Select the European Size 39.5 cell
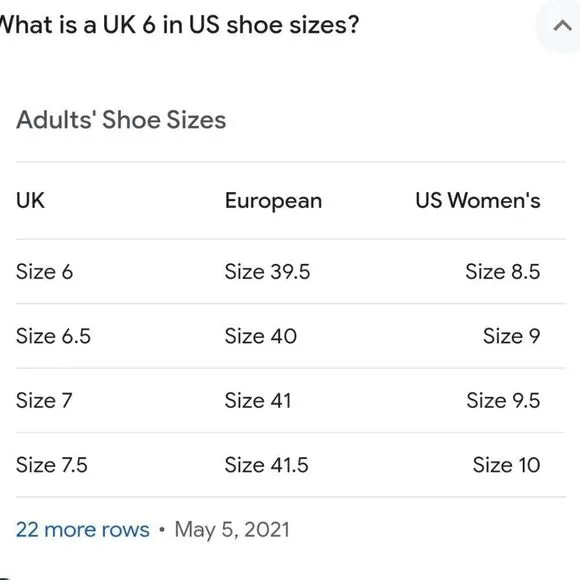580x580 pixels. pyautogui.click(x=267, y=272)
